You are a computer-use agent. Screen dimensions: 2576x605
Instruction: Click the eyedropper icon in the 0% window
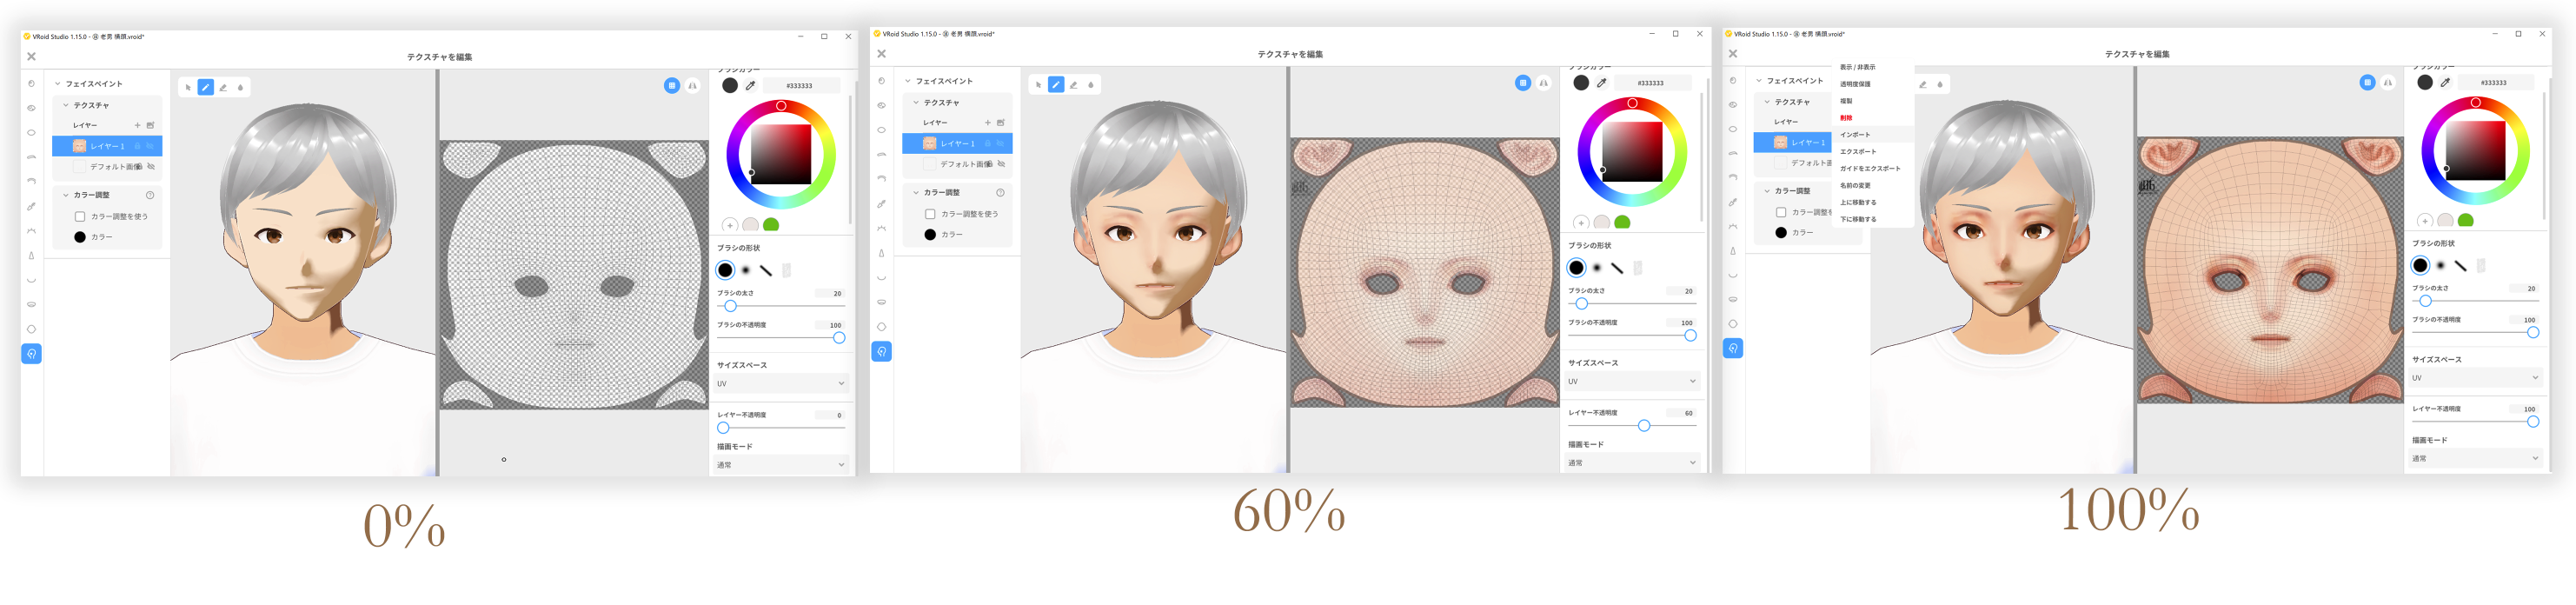751,86
